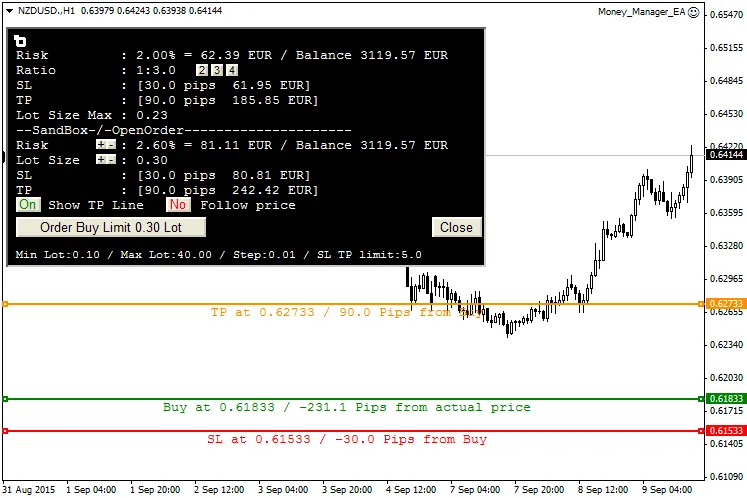The width and height of the screenshot is (747, 498).
Task: Decrease Lot Size with minus button
Action: click(x=111, y=160)
